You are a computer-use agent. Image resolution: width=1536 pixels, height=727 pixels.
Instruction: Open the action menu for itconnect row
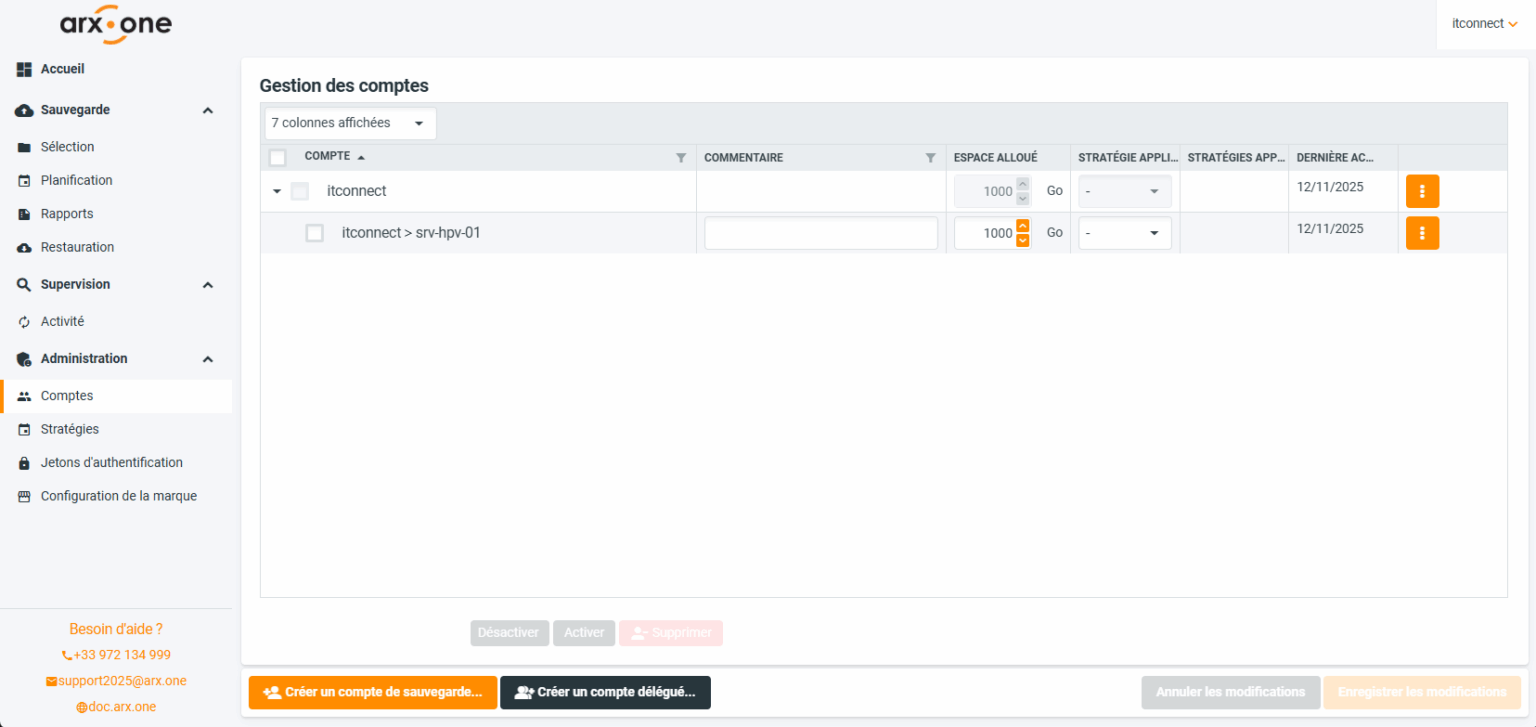point(1422,190)
